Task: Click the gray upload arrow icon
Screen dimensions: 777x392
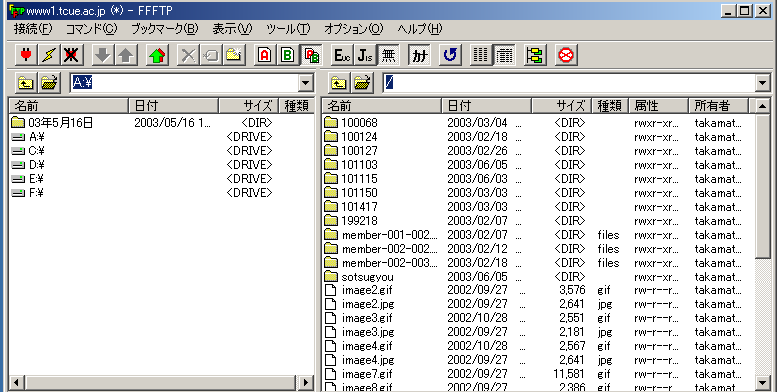Action: pyautogui.click(x=126, y=55)
